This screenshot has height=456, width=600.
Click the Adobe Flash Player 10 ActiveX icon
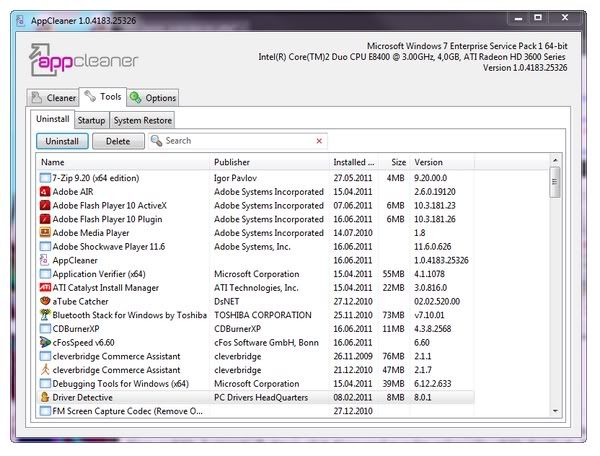click(x=45, y=205)
